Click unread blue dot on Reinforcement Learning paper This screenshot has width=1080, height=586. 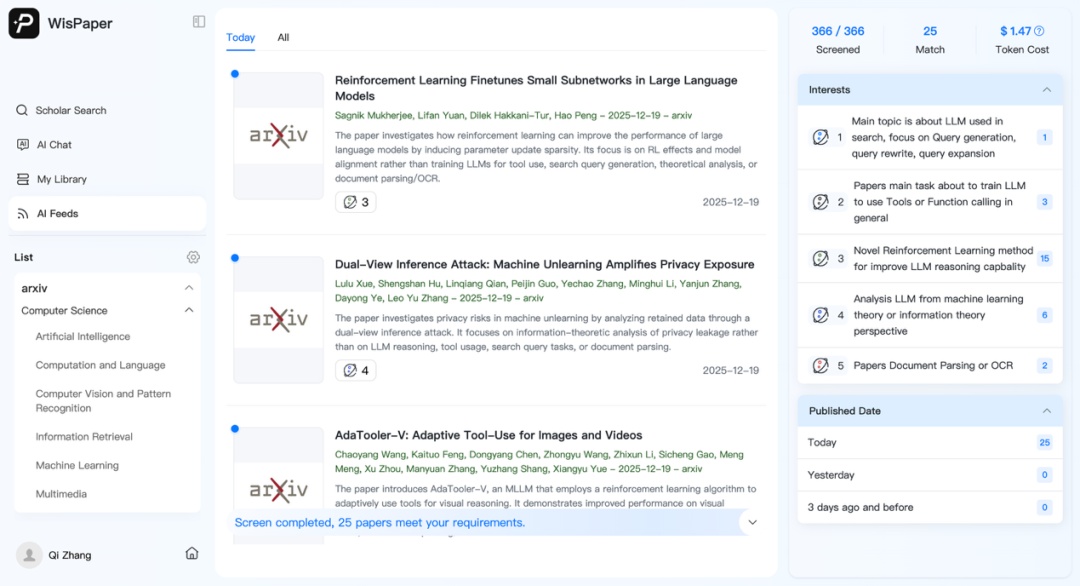point(235,74)
